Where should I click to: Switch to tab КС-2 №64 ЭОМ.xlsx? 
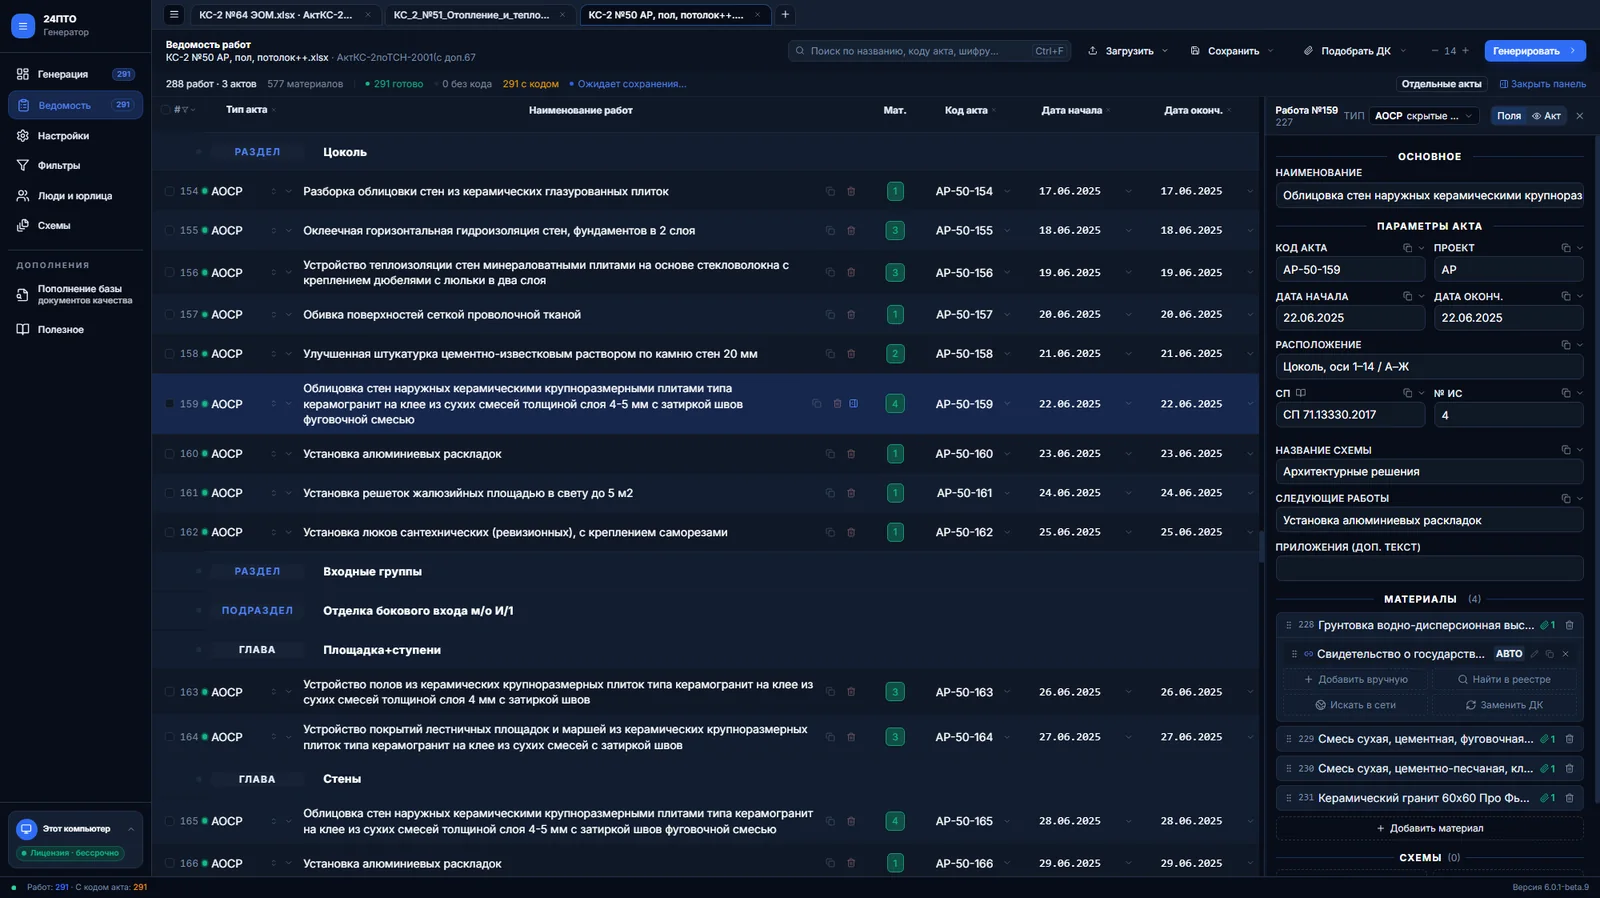tap(276, 15)
